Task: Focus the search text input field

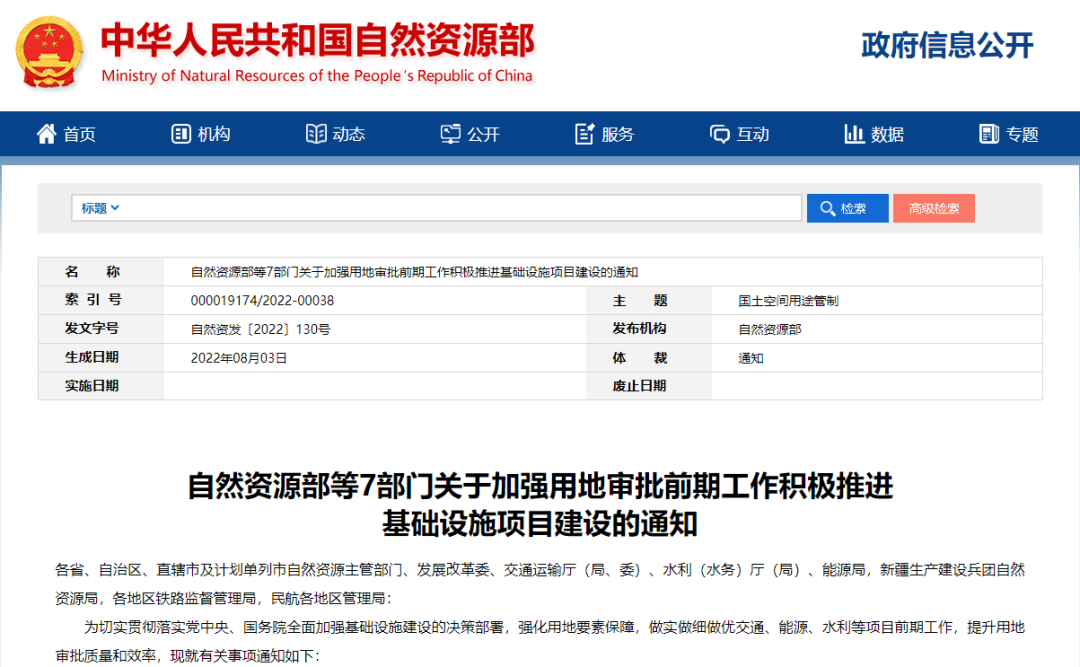Action: click(460, 208)
